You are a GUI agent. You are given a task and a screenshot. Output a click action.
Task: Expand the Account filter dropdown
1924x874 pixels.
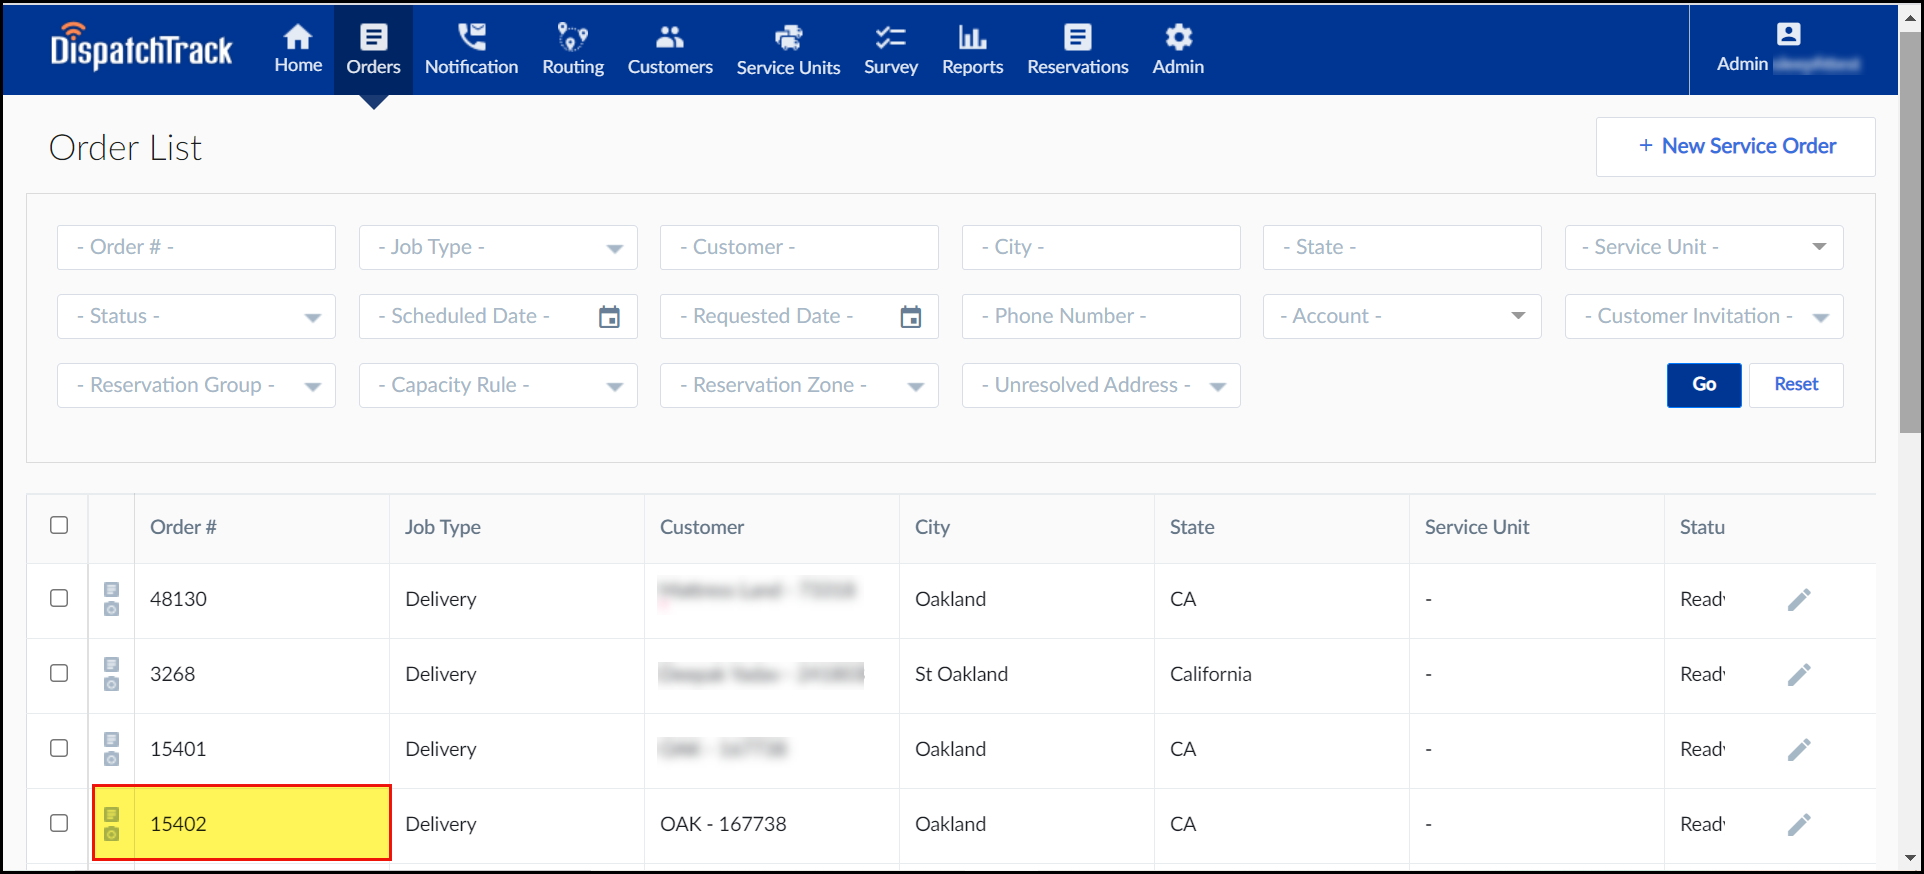pyautogui.click(x=1402, y=316)
